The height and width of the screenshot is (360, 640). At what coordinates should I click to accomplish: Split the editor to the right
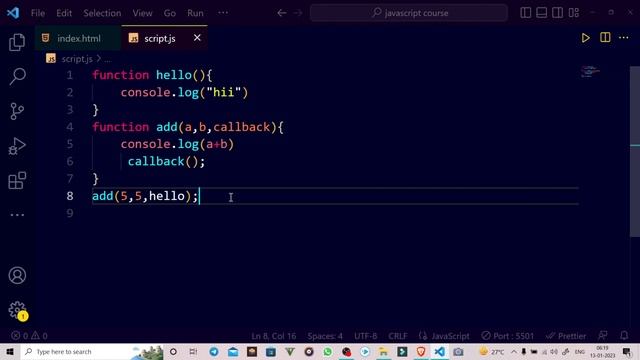[x=605, y=38]
